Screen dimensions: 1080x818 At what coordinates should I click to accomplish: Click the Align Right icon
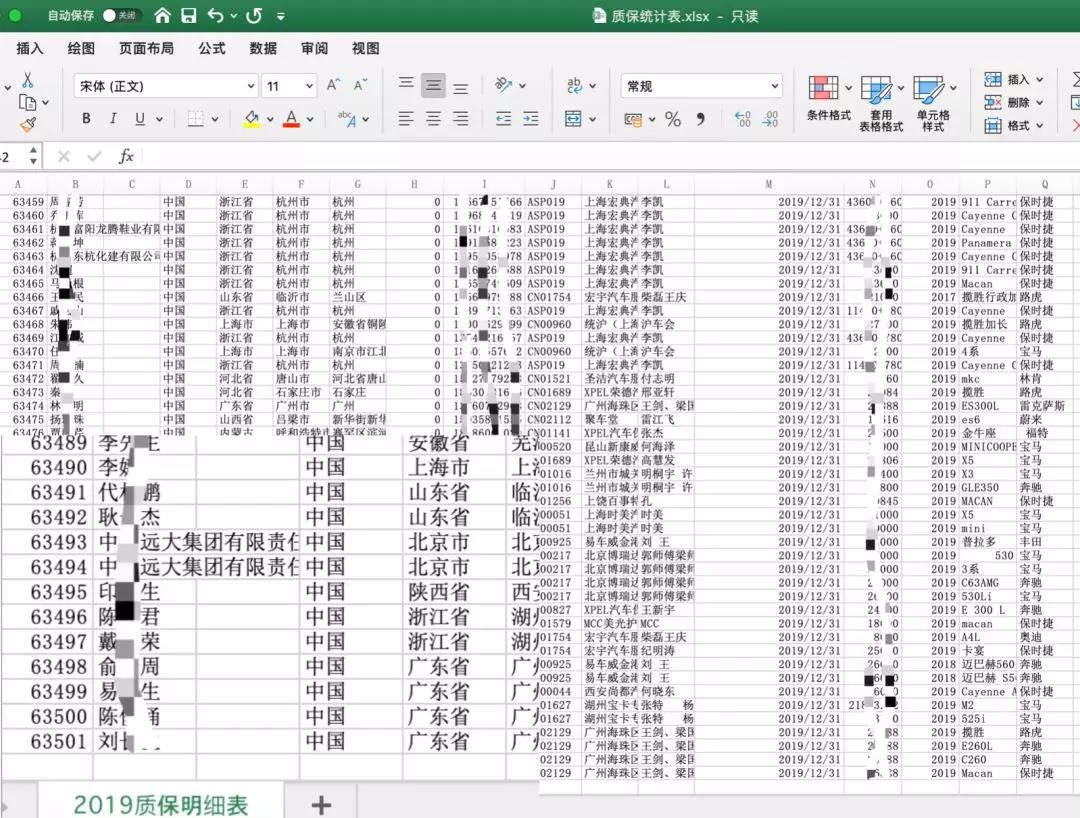tap(461, 118)
